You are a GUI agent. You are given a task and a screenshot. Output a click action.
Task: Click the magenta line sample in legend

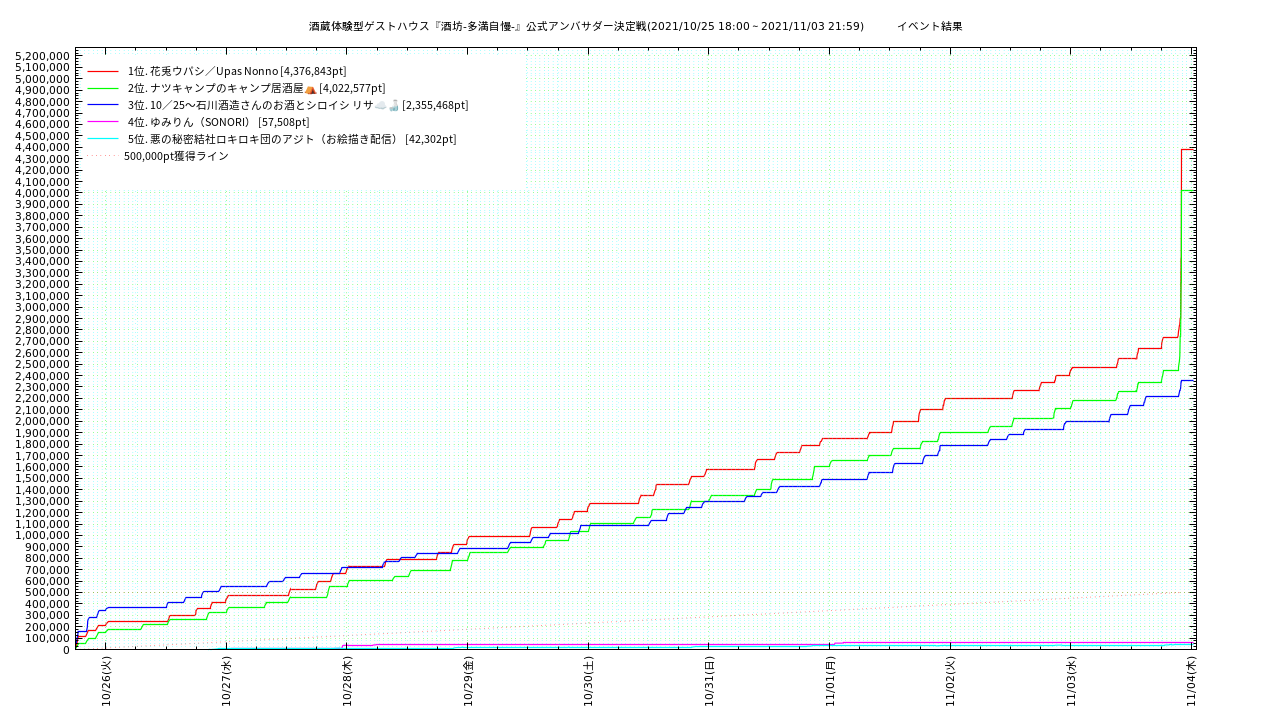click(103, 122)
